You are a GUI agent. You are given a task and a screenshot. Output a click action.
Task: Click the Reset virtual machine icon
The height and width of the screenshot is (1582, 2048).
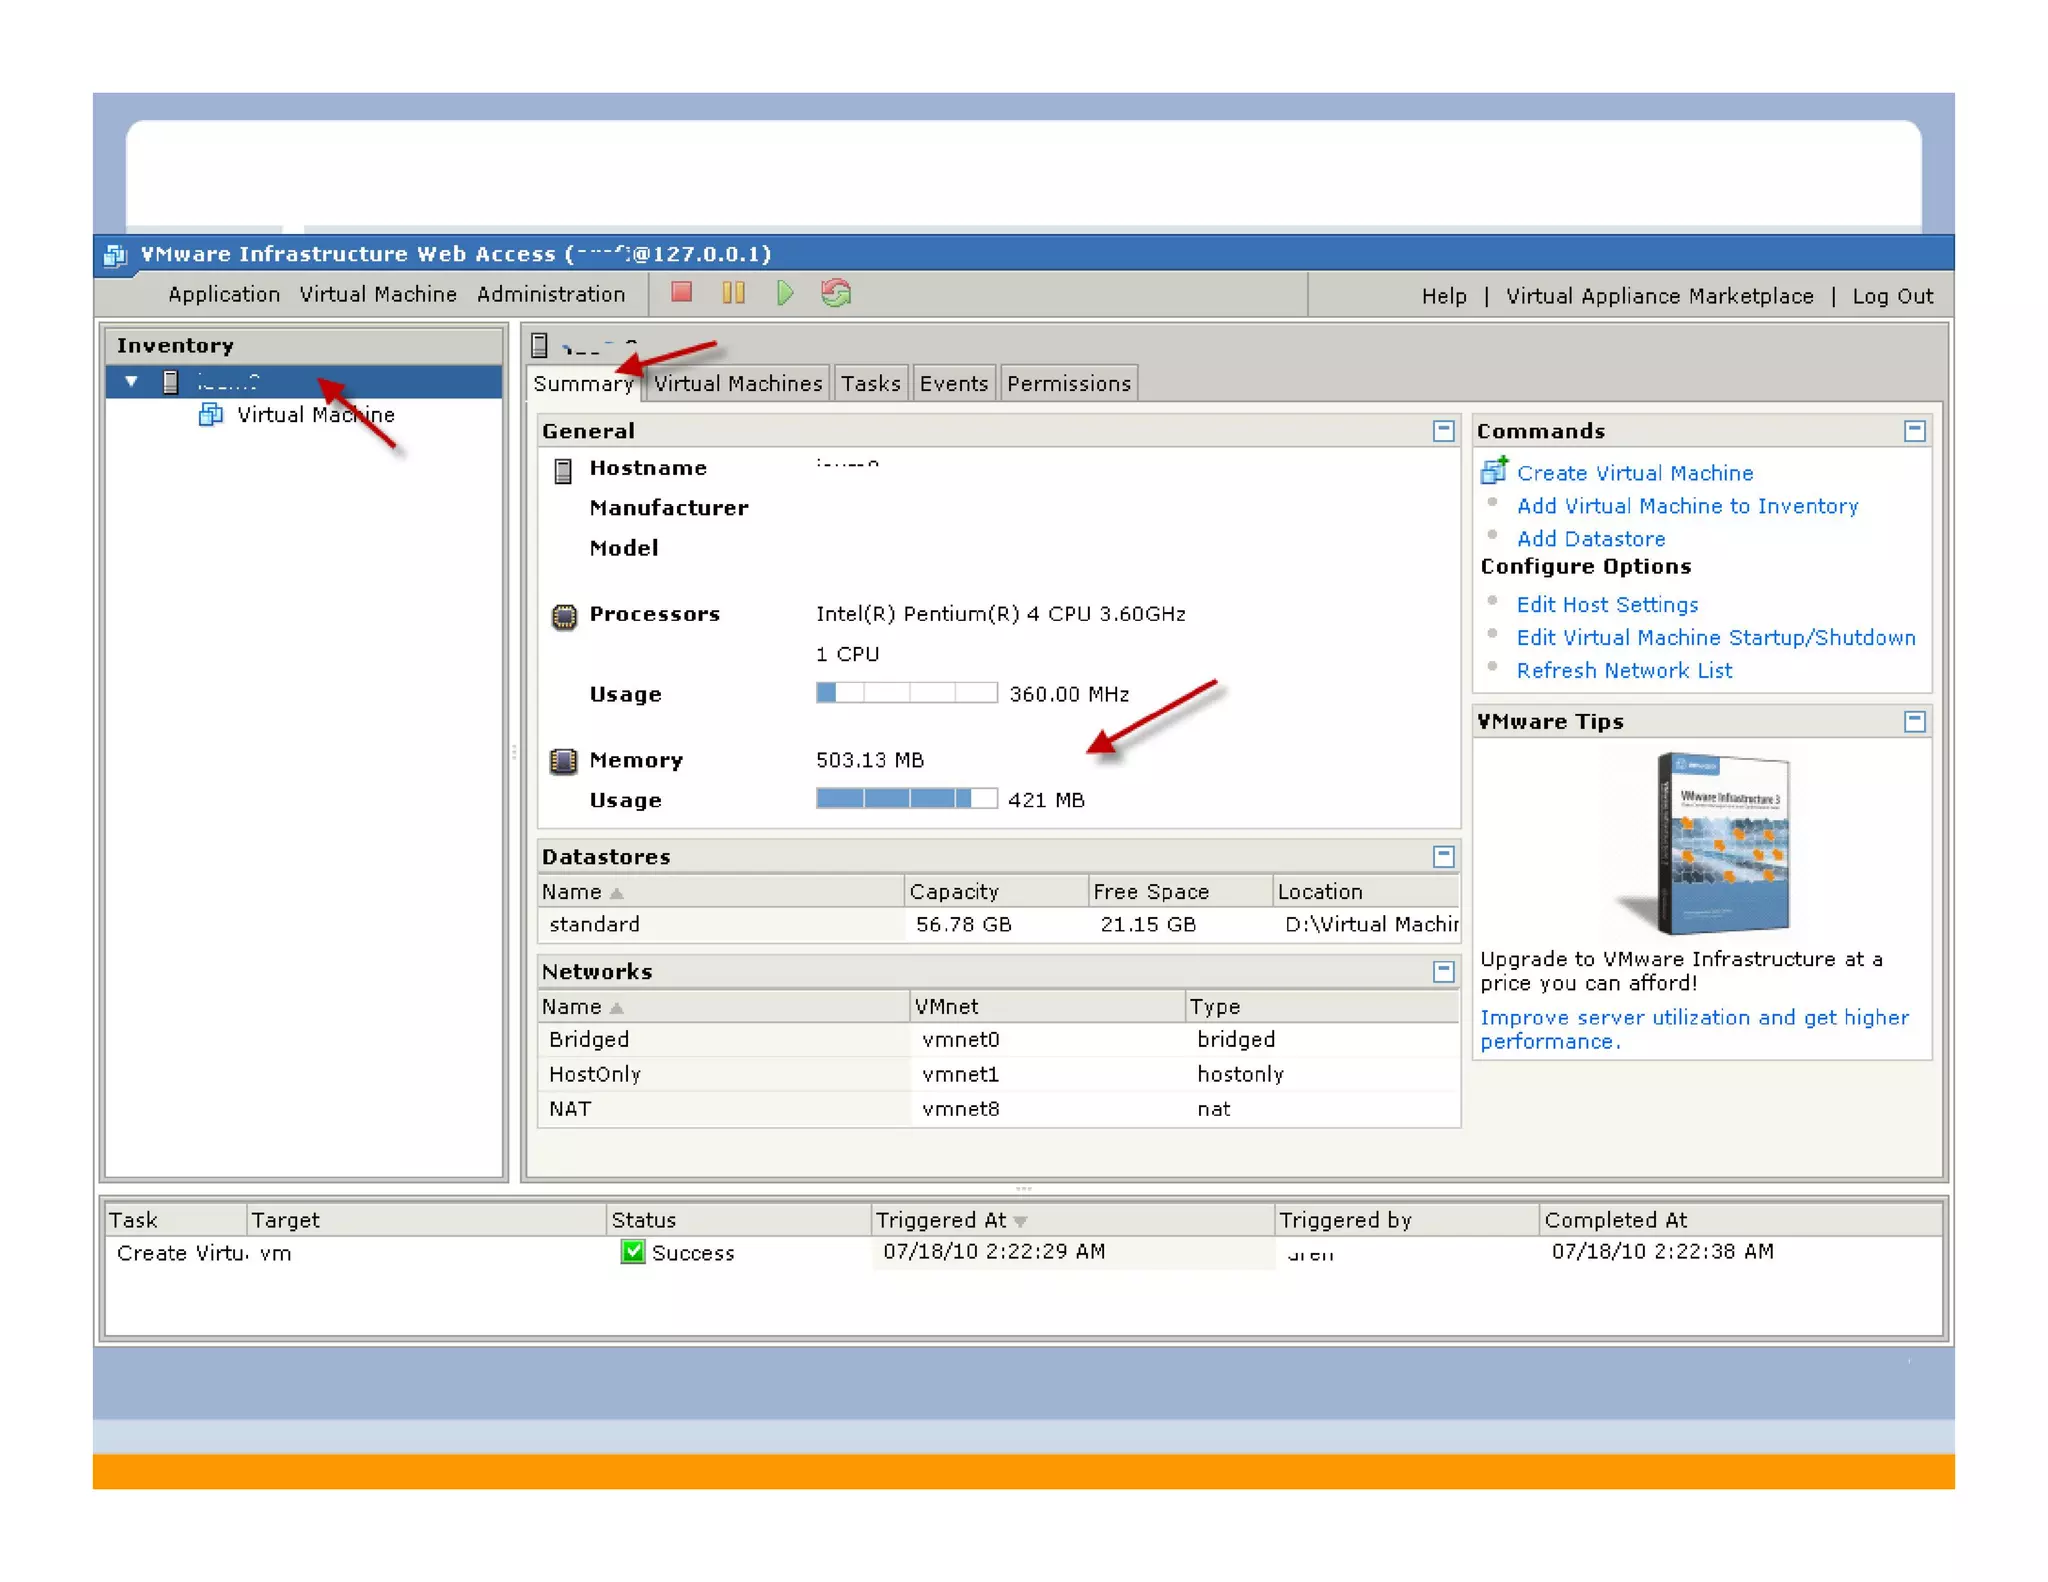pyautogui.click(x=836, y=292)
